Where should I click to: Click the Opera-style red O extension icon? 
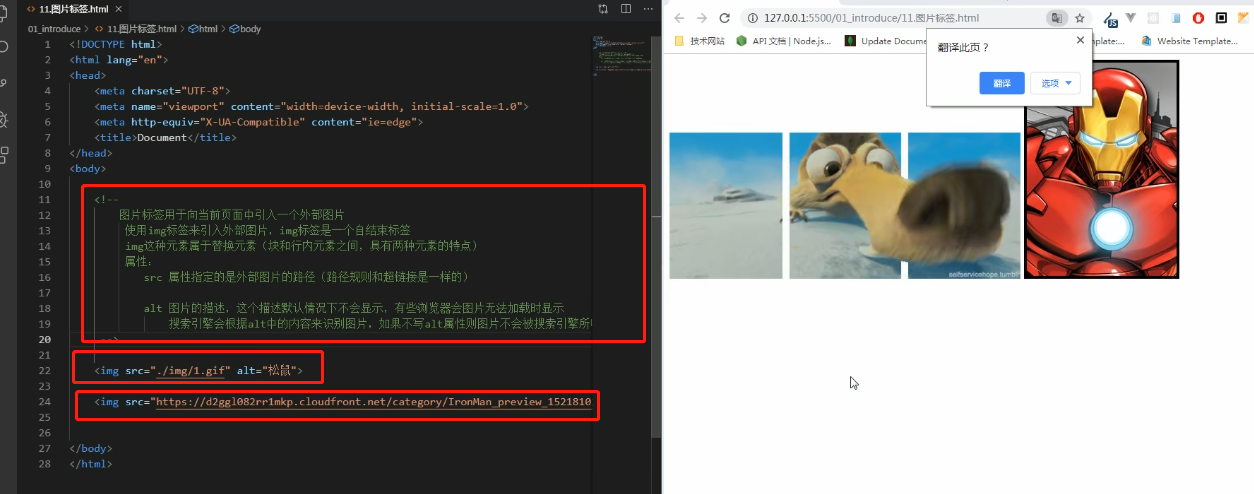point(1198,18)
